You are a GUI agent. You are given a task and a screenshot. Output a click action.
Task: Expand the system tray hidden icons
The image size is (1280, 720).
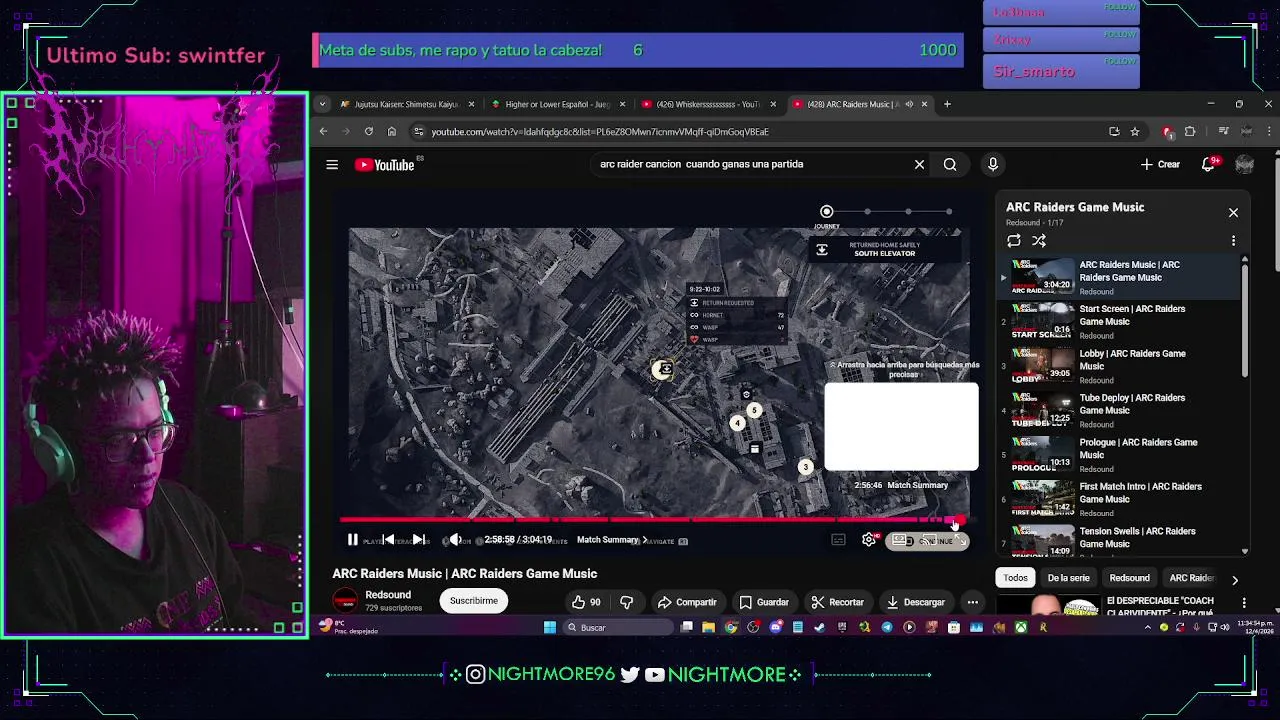click(1148, 627)
